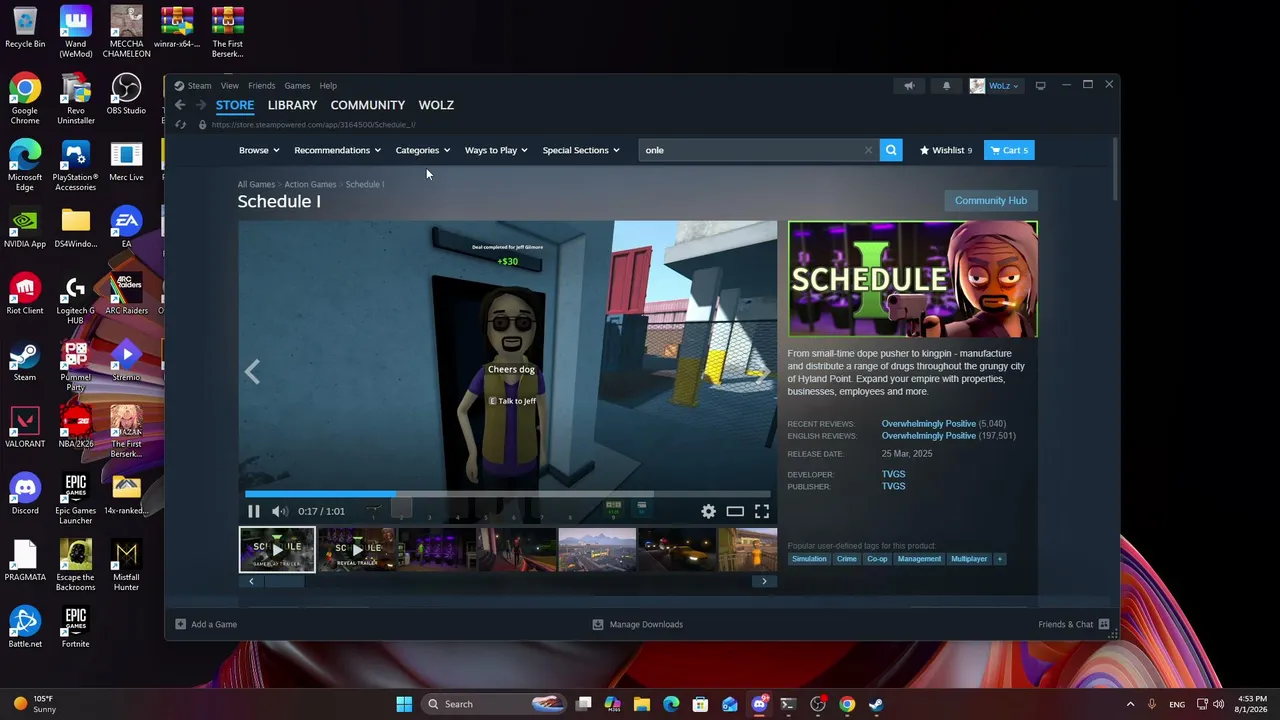Viewport: 1280px width, 720px height.
Task: Open the Windows Start menu
Action: click(404, 704)
